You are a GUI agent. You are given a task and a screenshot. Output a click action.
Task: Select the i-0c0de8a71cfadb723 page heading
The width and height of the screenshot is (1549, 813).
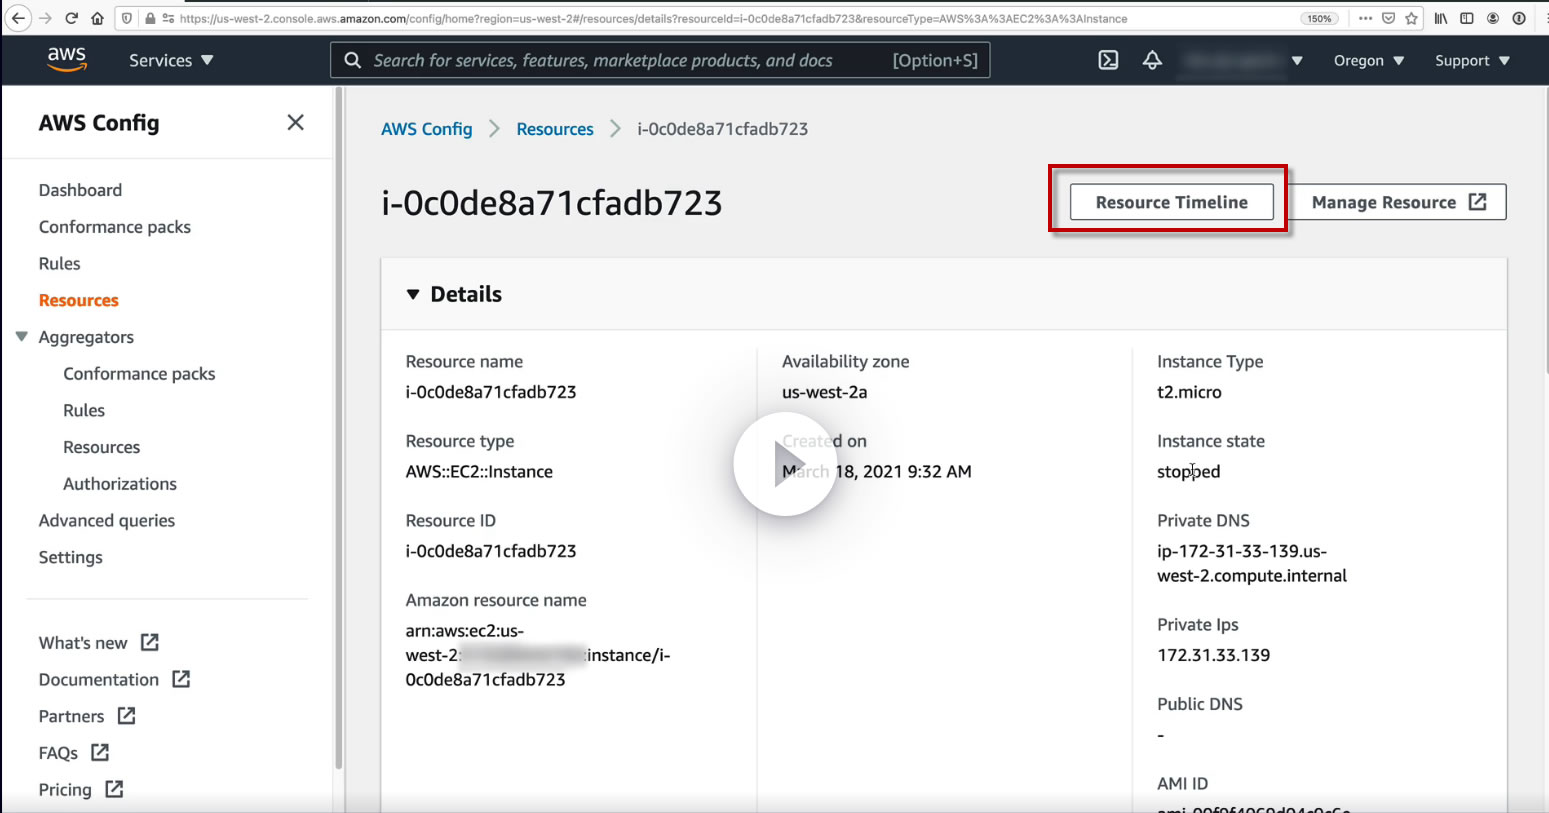552,203
